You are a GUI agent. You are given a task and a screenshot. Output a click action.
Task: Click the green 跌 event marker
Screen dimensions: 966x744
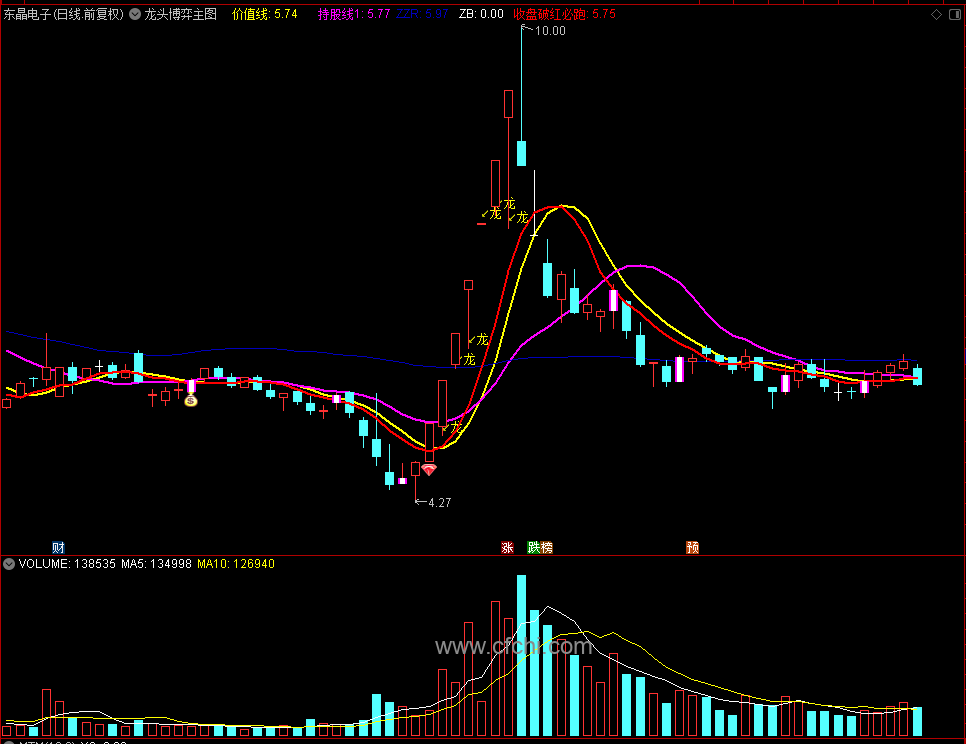click(534, 548)
